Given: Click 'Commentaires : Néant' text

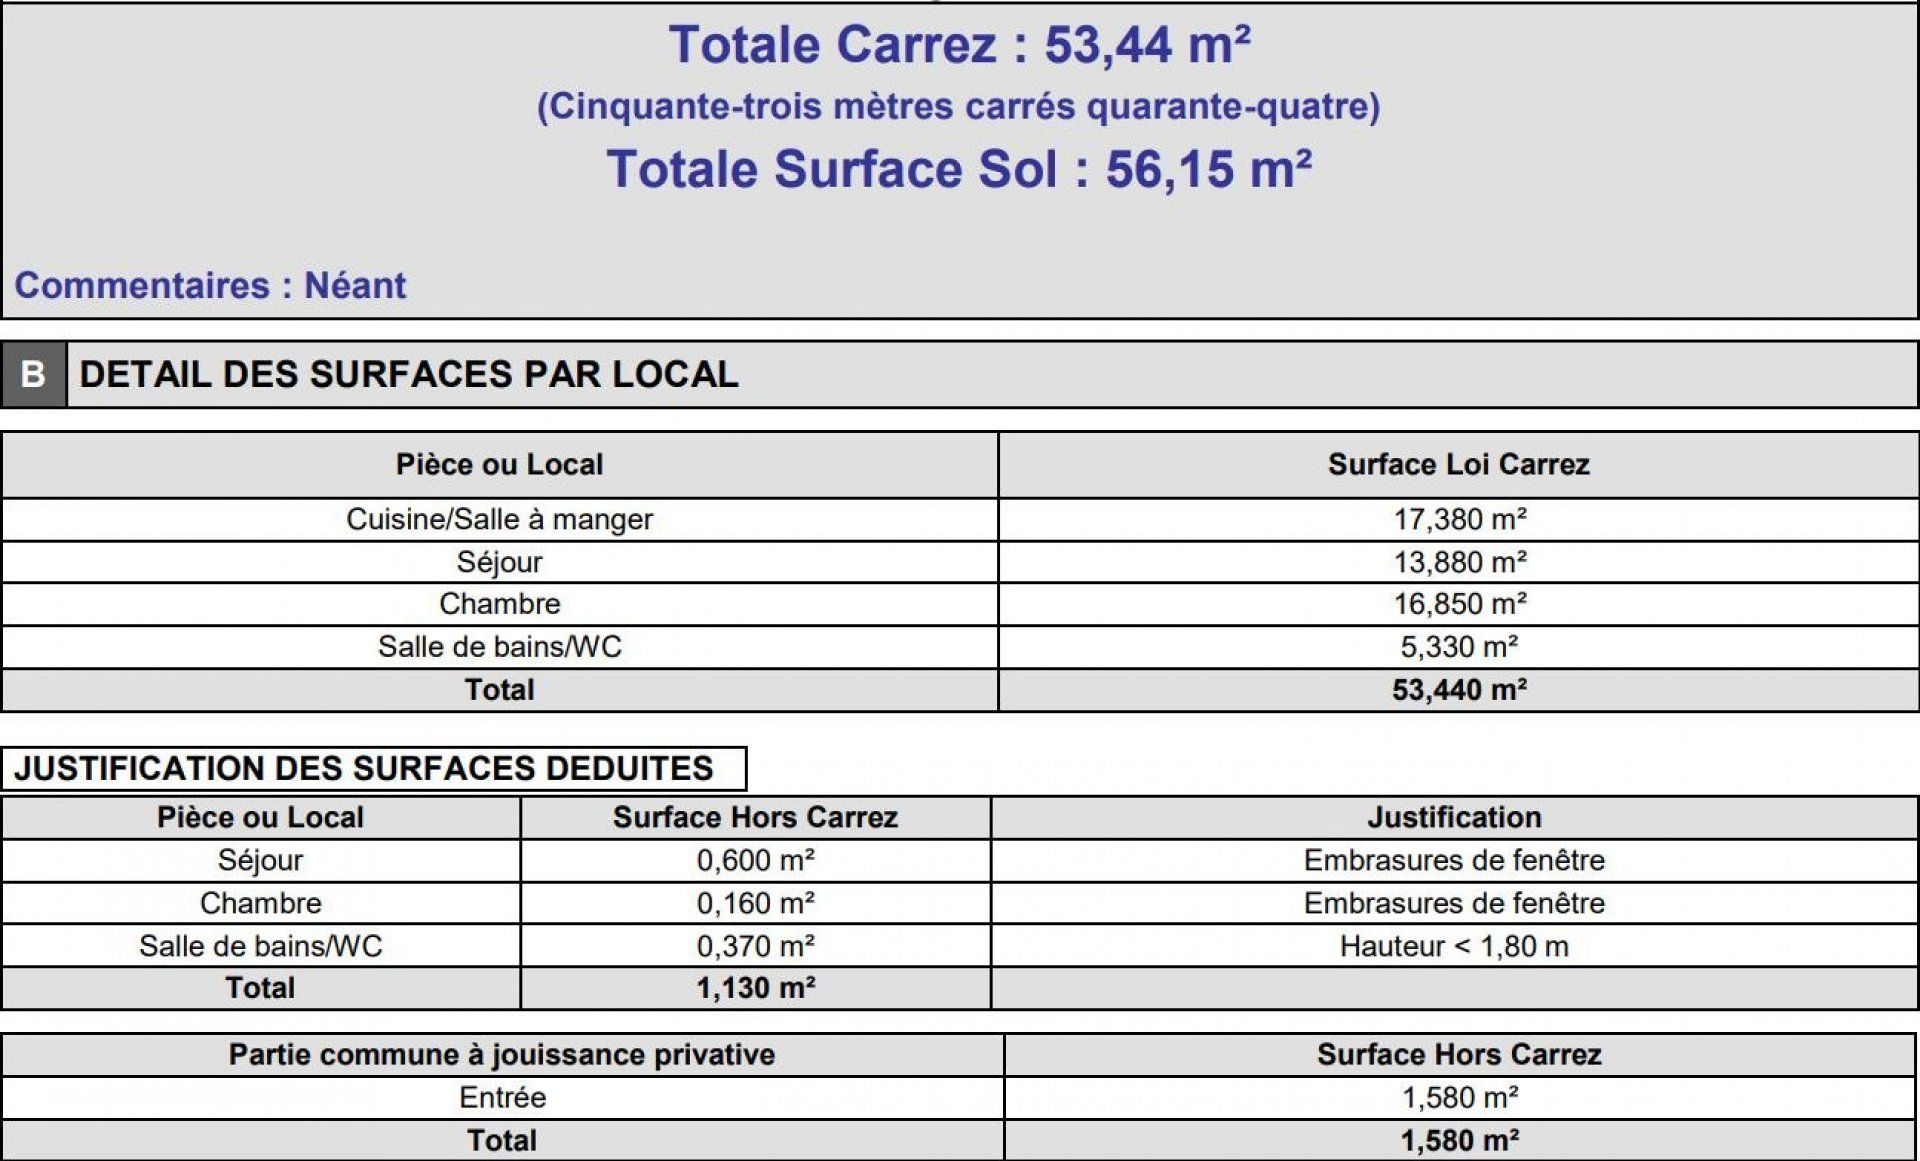Looking at the screenshot, I should pos(210,286).
